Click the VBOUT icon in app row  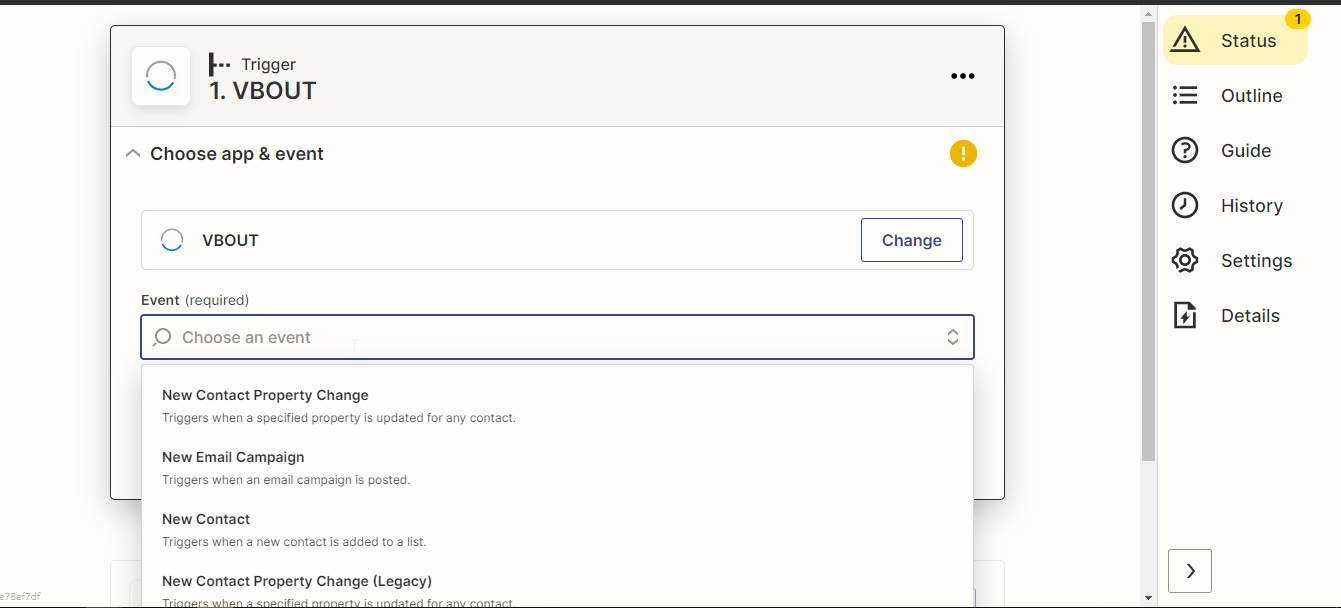(x=172, y=240)
